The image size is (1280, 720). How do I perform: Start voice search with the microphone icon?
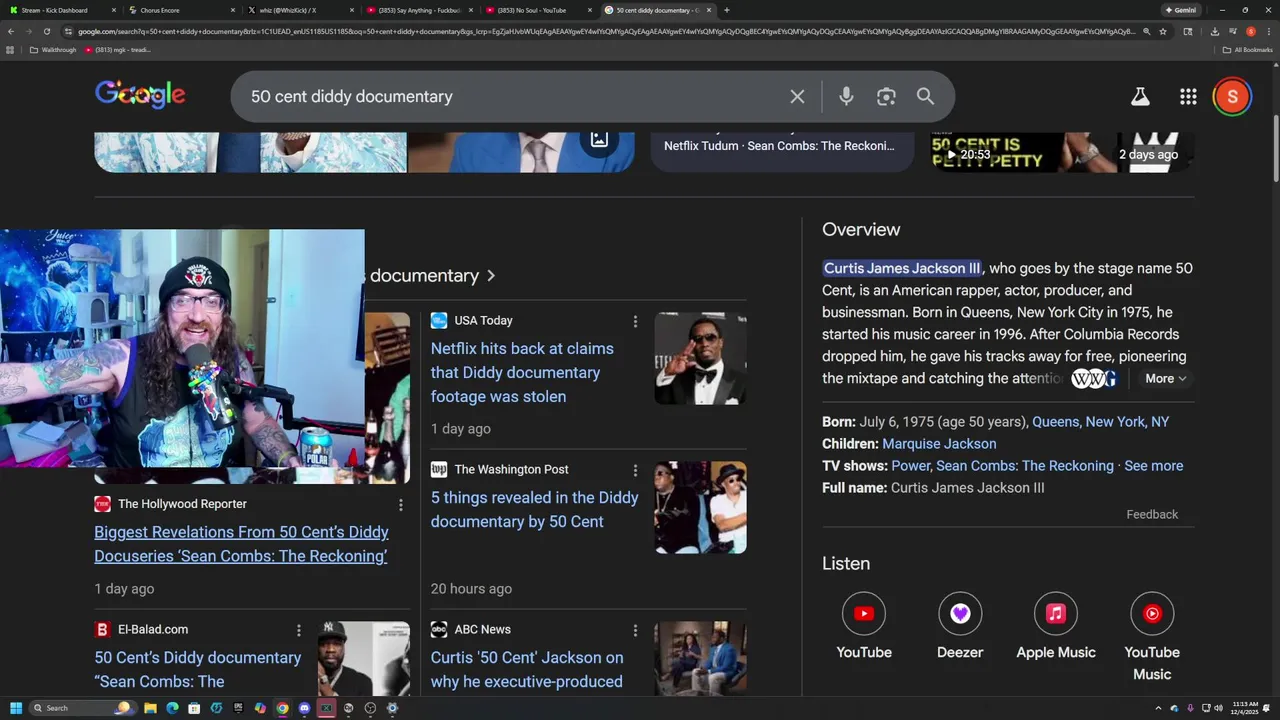point(846,96)
